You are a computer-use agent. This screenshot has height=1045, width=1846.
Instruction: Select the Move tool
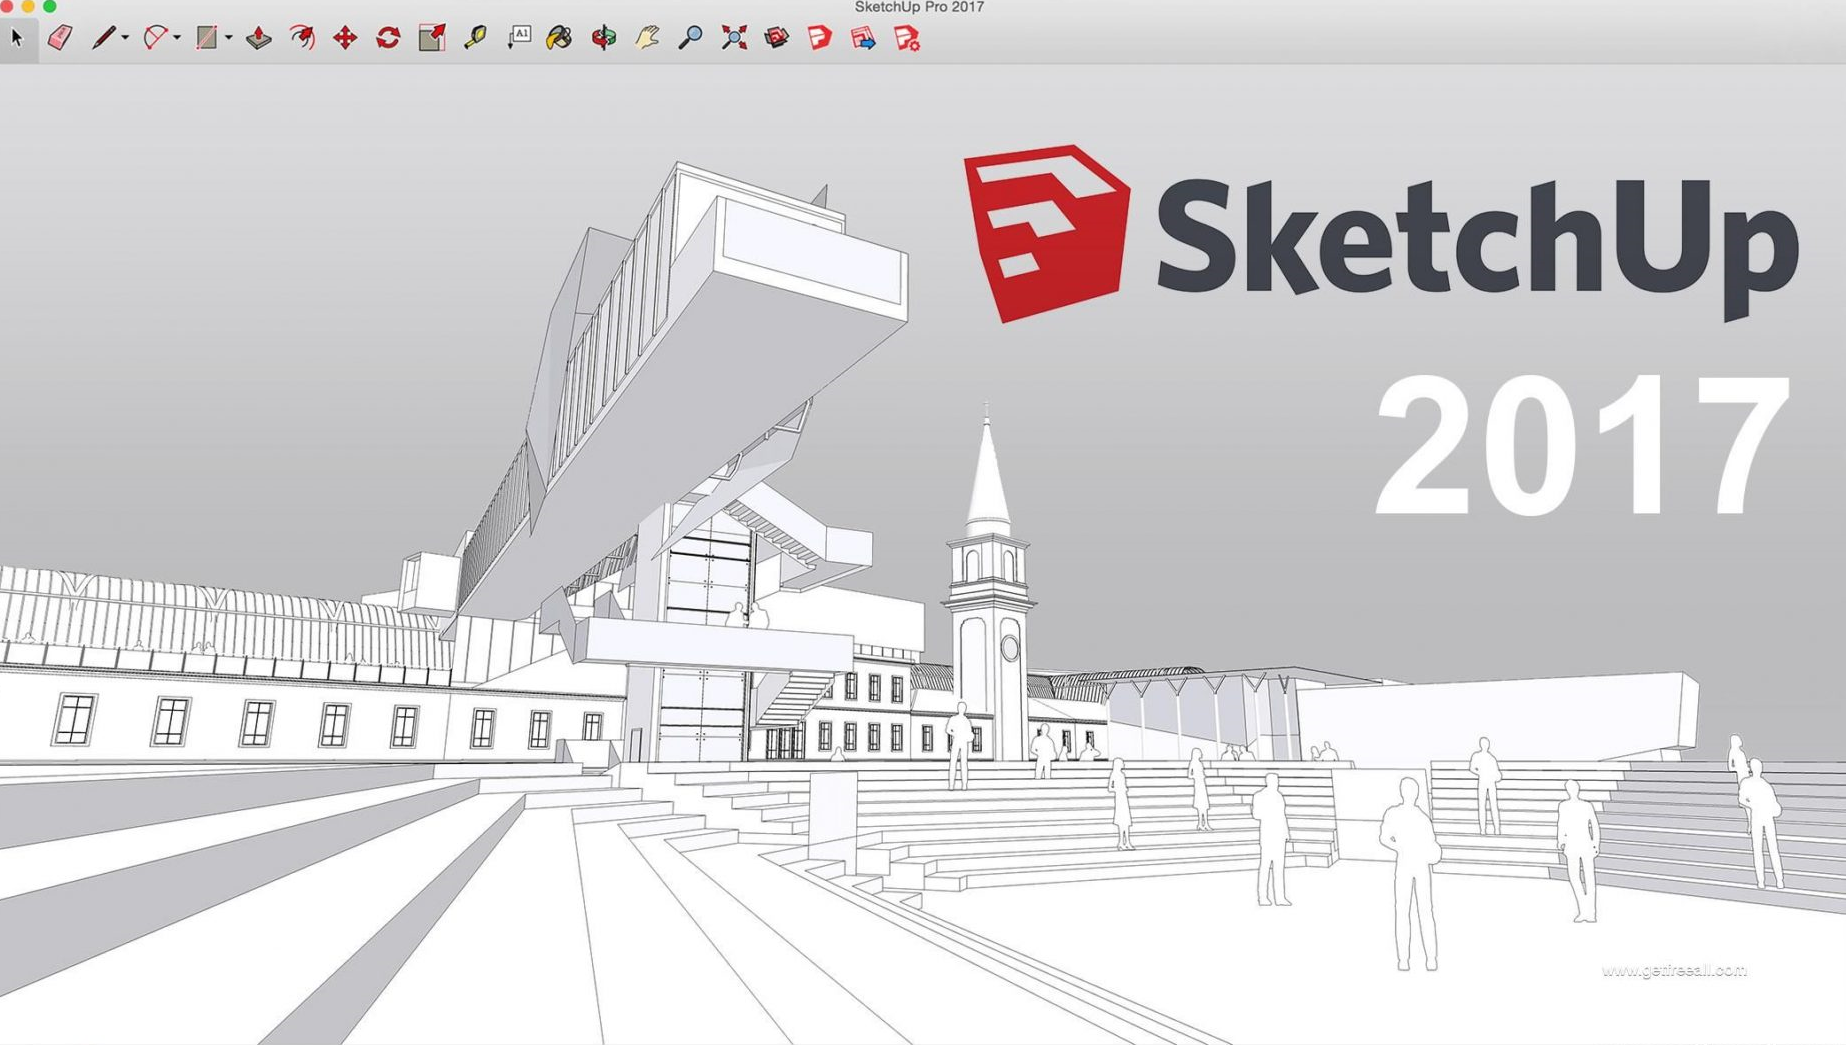coord(345,38)
